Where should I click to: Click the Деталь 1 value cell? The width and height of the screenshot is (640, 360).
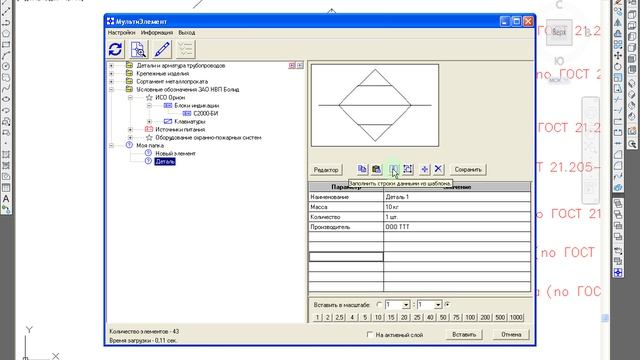click(457, 197)
